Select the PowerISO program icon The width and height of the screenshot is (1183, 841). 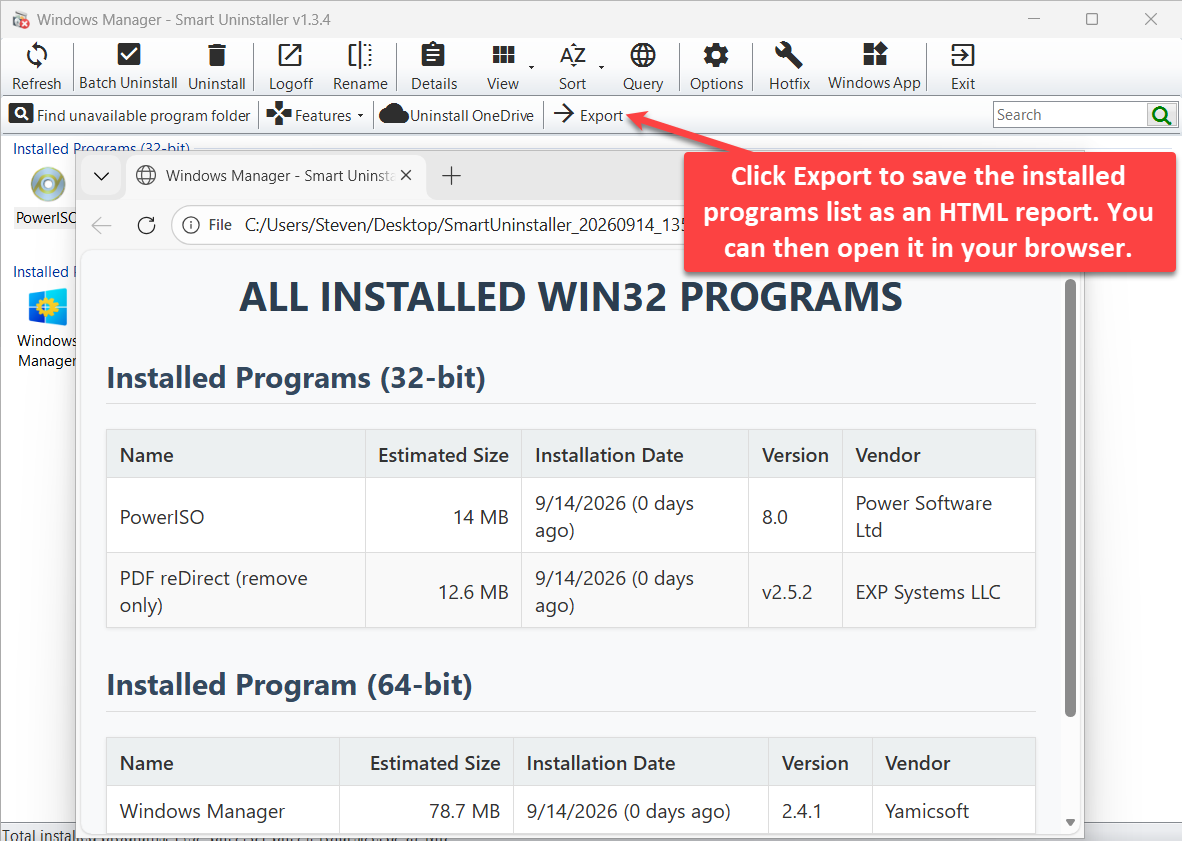click(x=48, y=184)
